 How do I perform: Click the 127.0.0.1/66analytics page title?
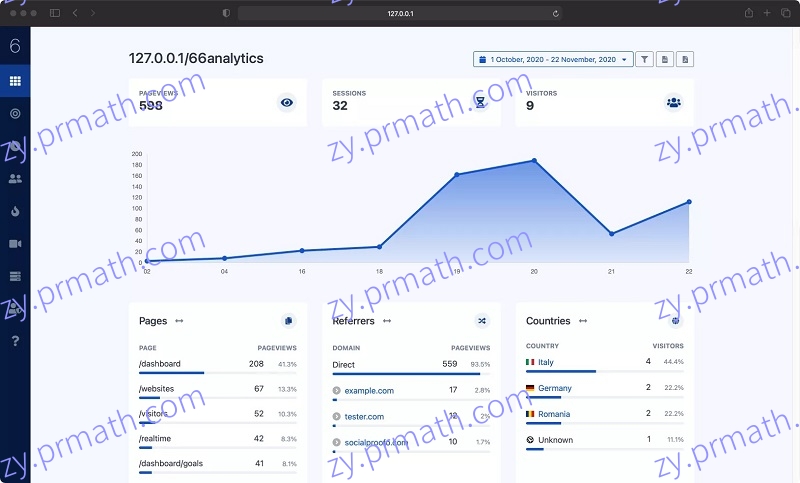pyautogui.click(x=196, y=59)
